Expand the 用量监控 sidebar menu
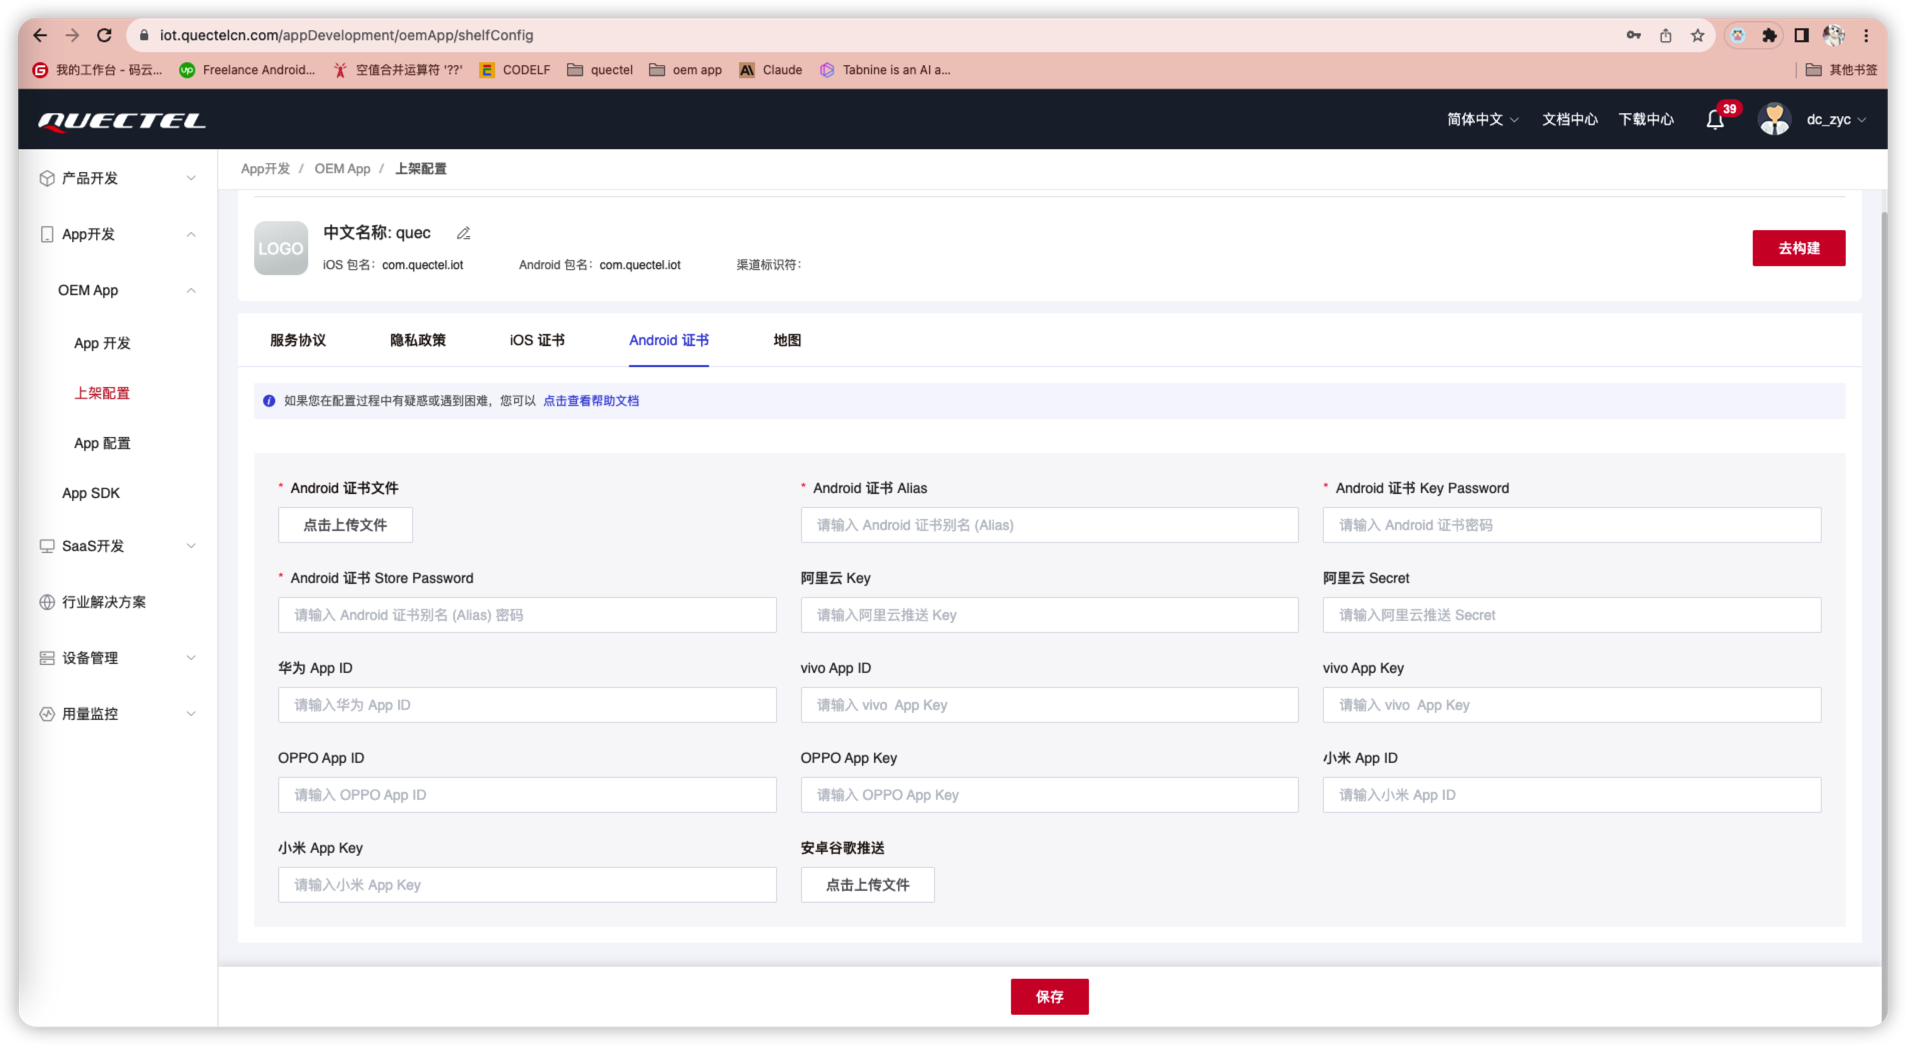The height and width of the screenshot is (1045, 1906). (117, 714)
